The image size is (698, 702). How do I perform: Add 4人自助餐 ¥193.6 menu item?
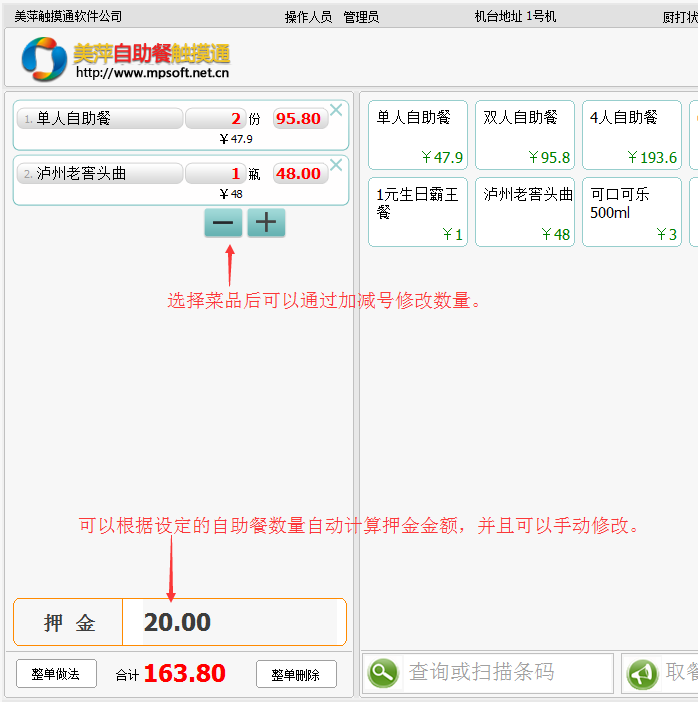632,135
